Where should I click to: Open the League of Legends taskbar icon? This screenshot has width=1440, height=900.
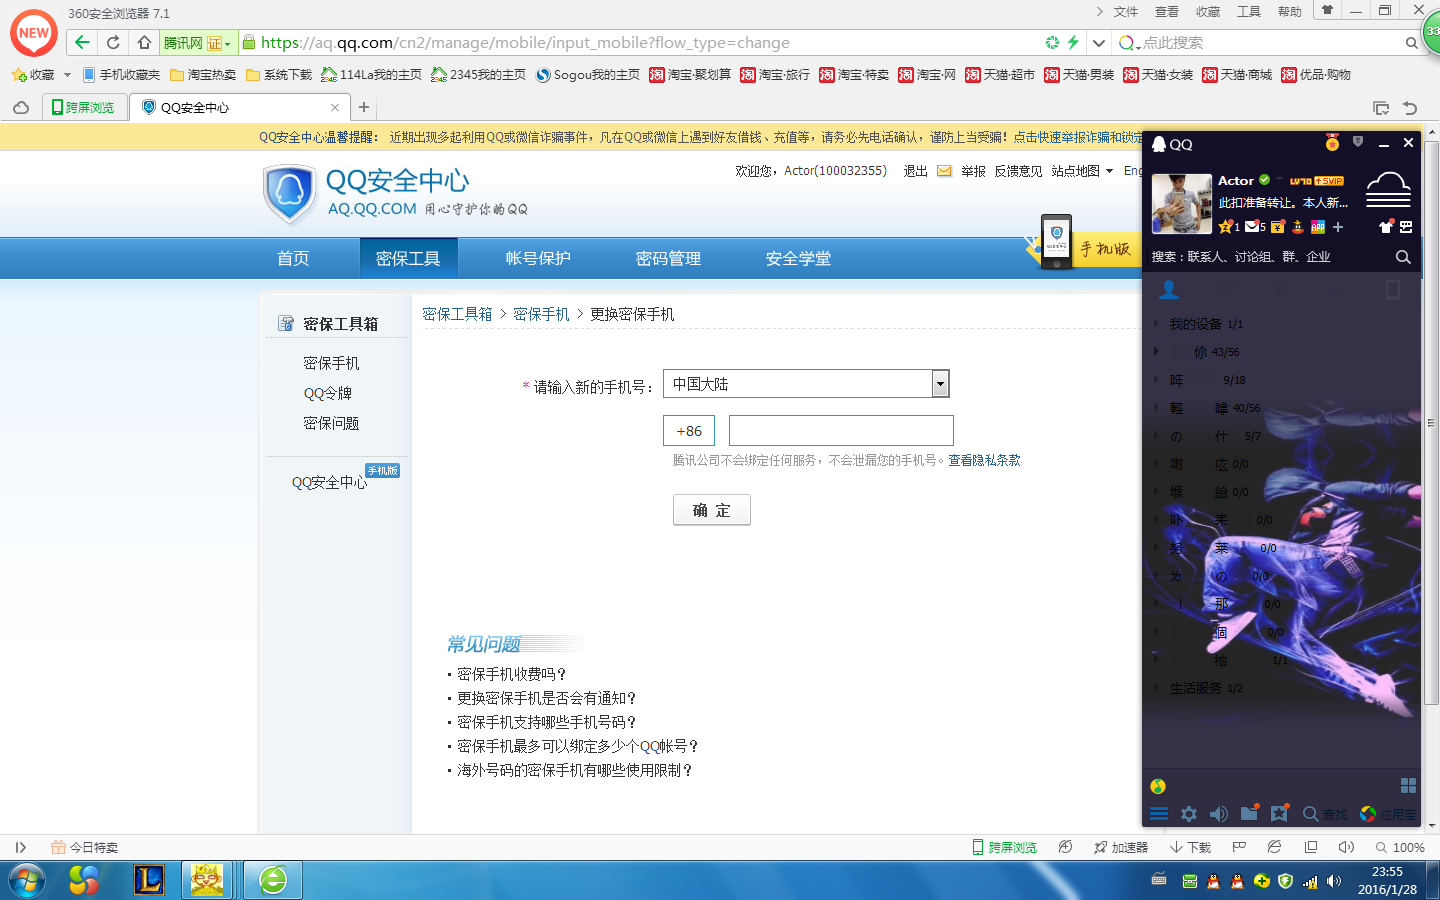(x=149, y=880)
